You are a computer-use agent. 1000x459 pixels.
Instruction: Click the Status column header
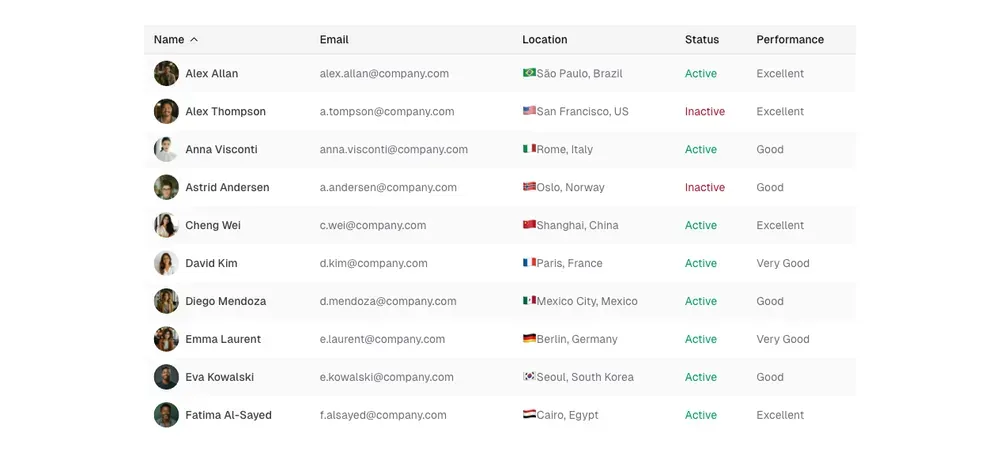pyautogui.click(x=701, y=40)
